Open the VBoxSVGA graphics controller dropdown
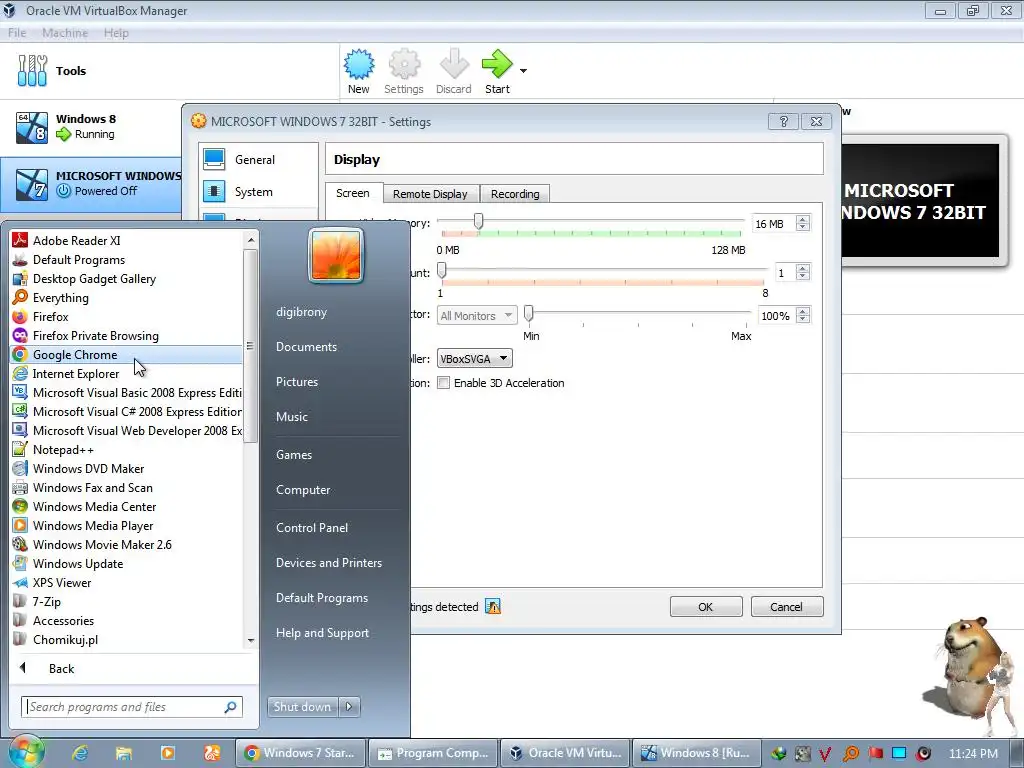1024x768 pixels. [x=474, y=359]
